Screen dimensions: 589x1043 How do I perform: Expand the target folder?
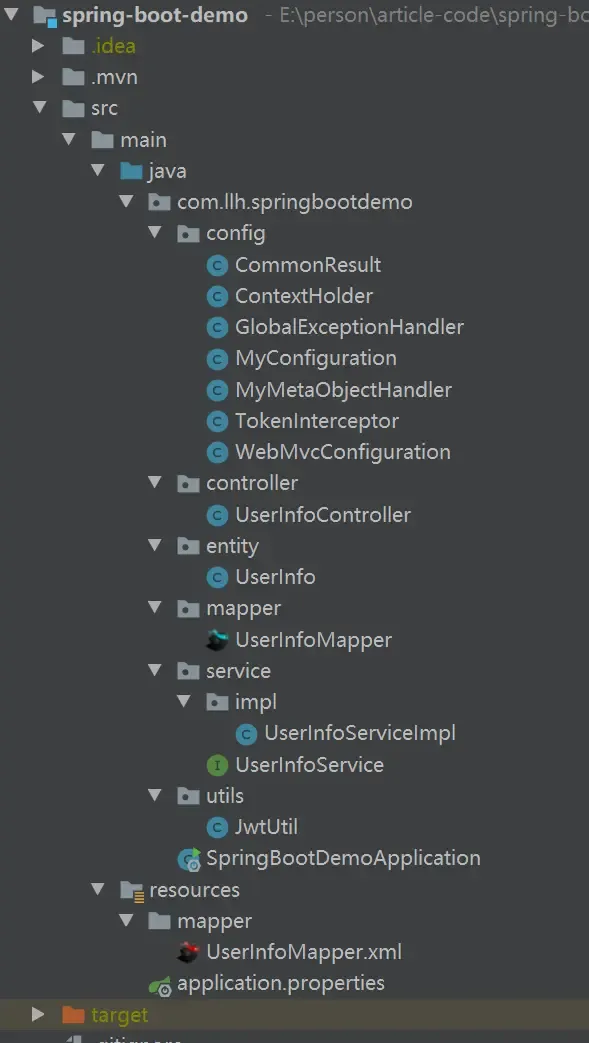(x=38, y=1013)
